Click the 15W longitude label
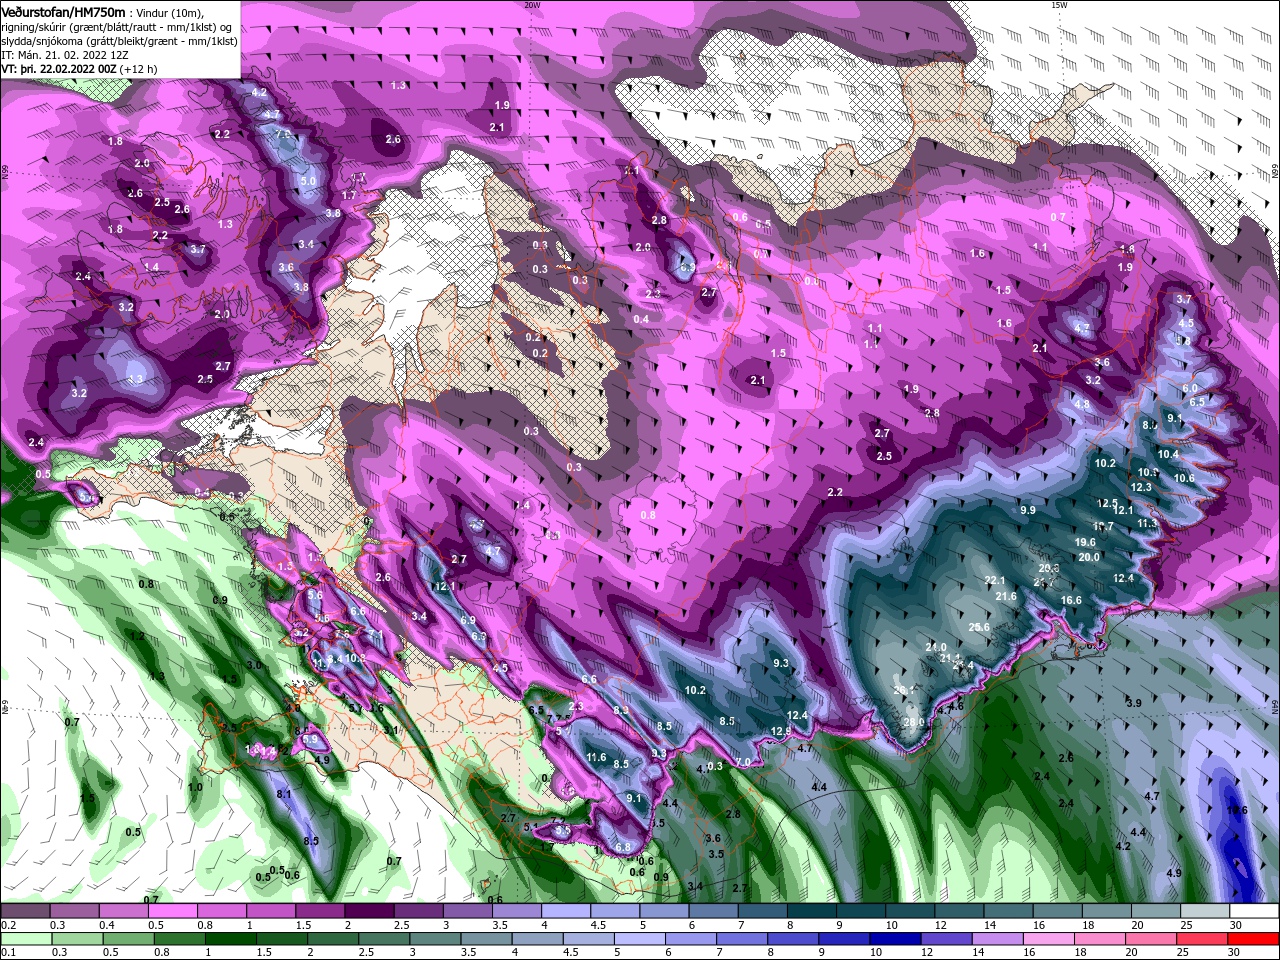This screenshot has width=1280, height=960. tap(1059, 5)
